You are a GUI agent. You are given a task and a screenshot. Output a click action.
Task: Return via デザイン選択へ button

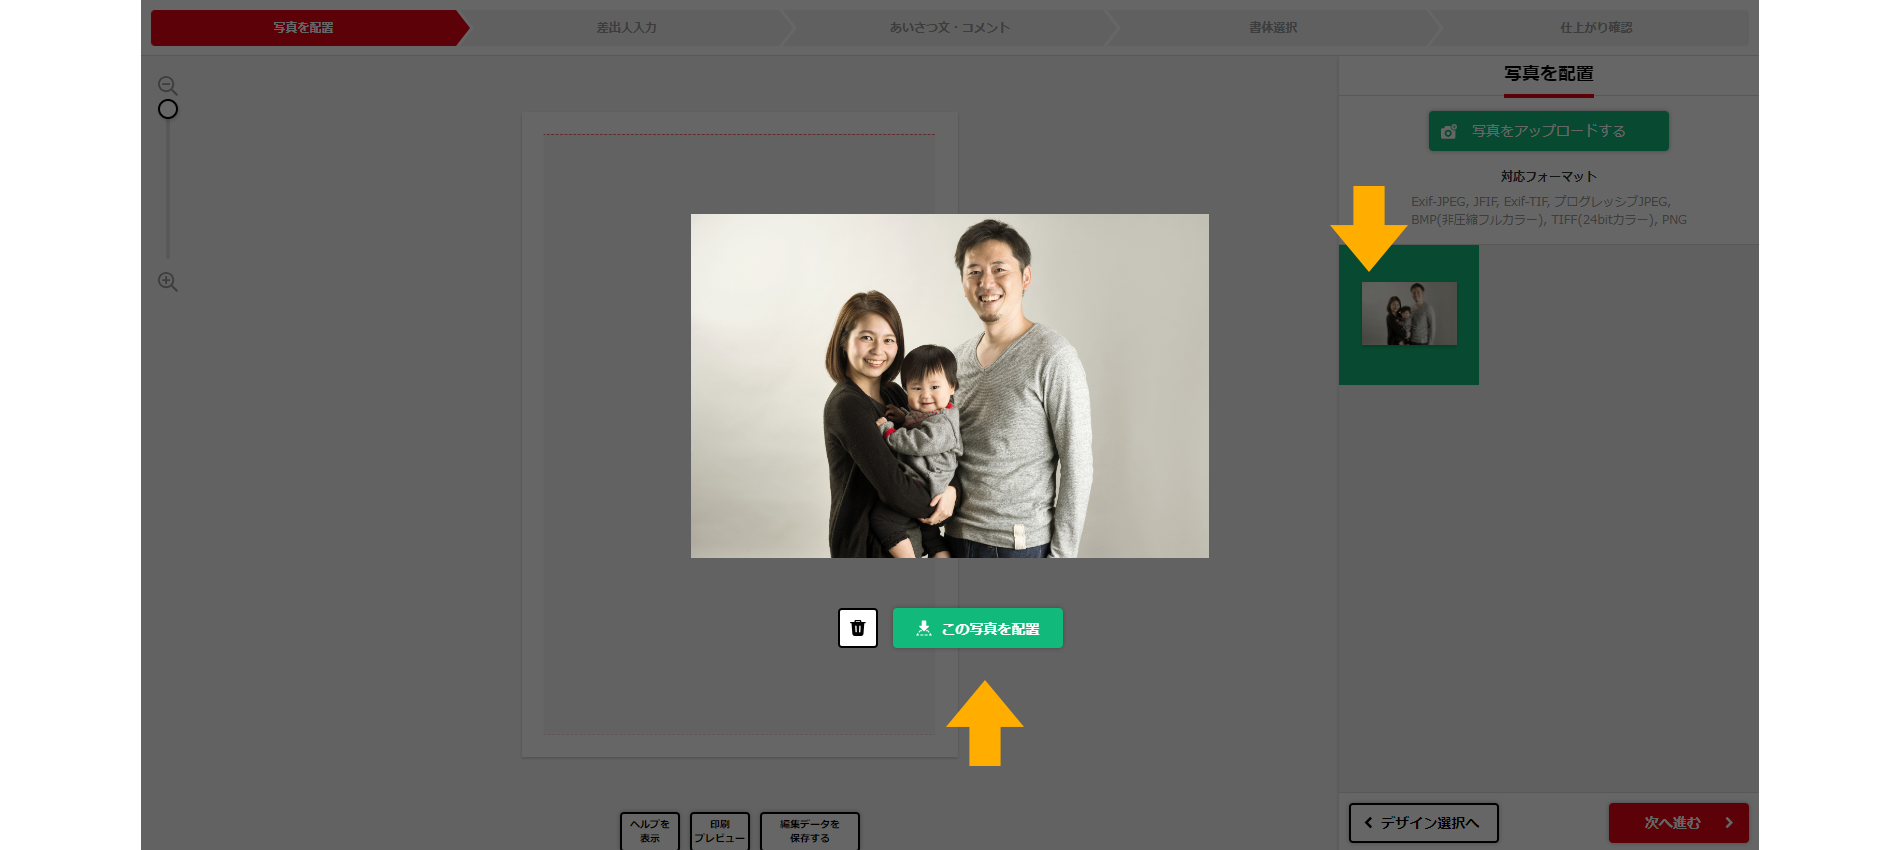coord(1424,823)
